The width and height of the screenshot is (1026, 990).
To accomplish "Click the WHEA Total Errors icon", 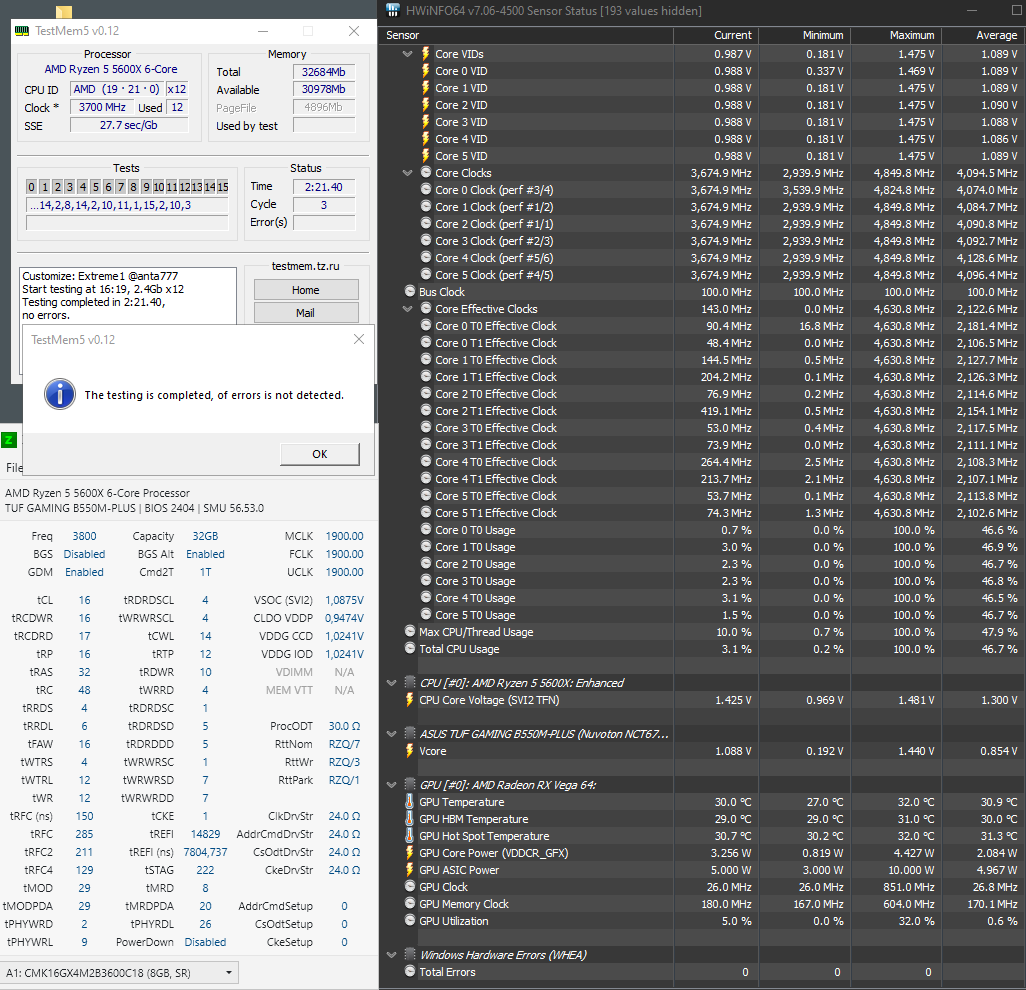I will pos(410,972).
